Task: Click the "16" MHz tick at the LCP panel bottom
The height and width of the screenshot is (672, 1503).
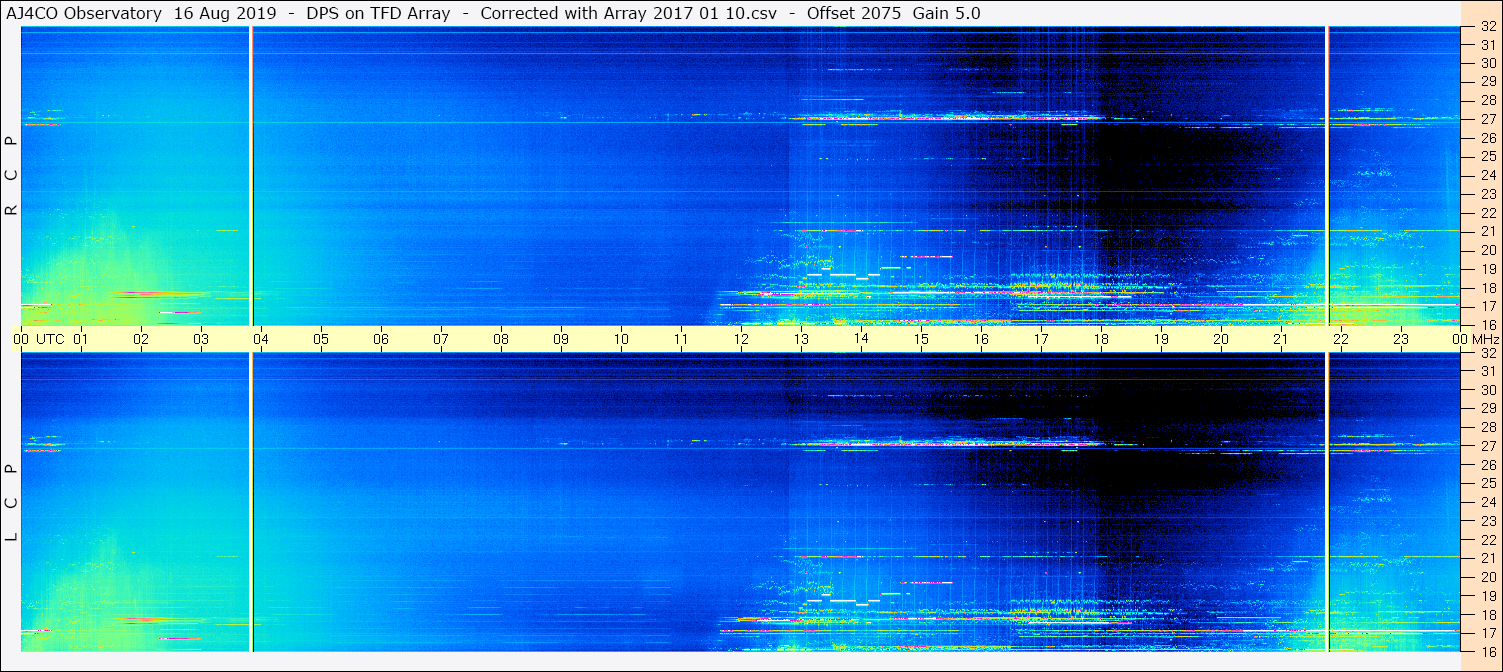Action: 1487,651
